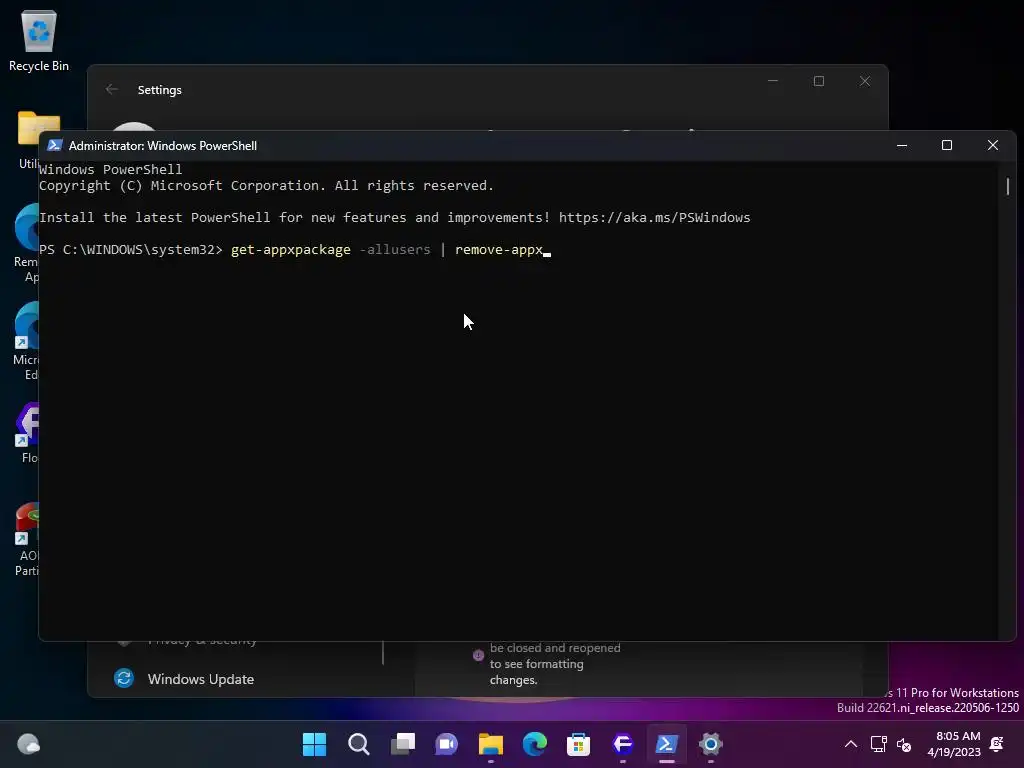Click the network icon in the system tray
The height and width of the screenshot is (768, 1024).
(x=878, y=744)
